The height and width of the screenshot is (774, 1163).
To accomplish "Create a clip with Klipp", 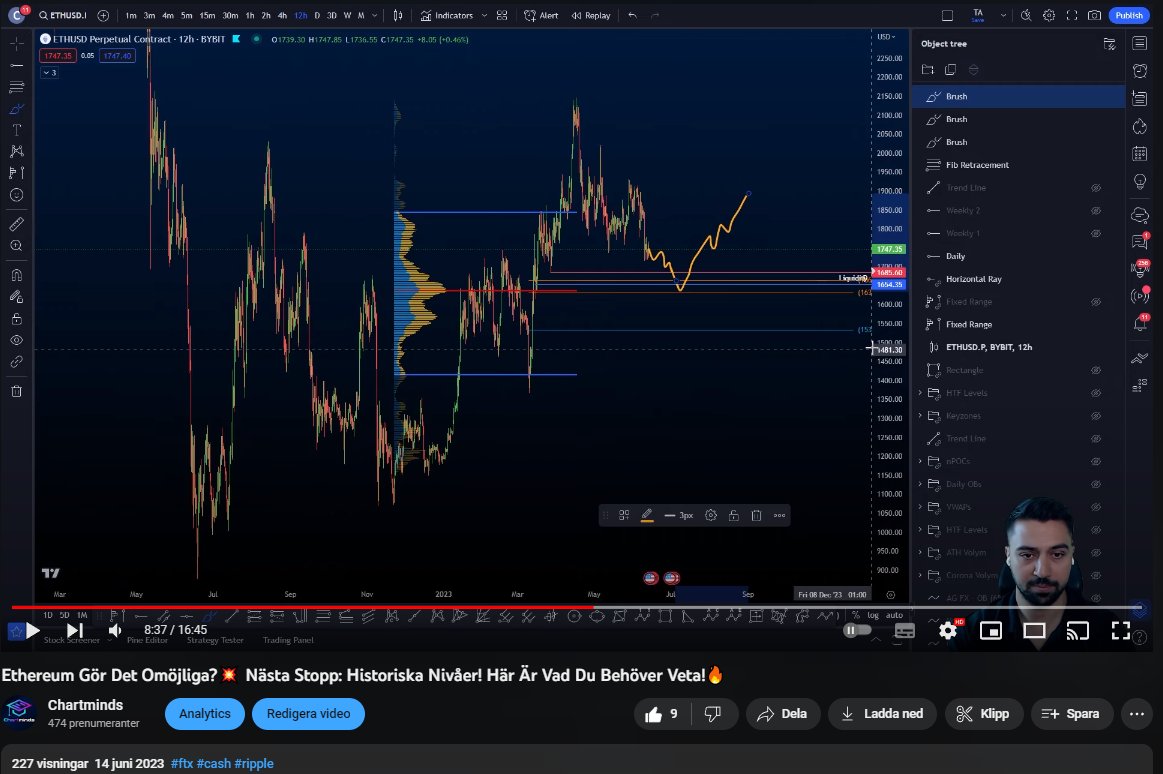I will pos(983,714).
